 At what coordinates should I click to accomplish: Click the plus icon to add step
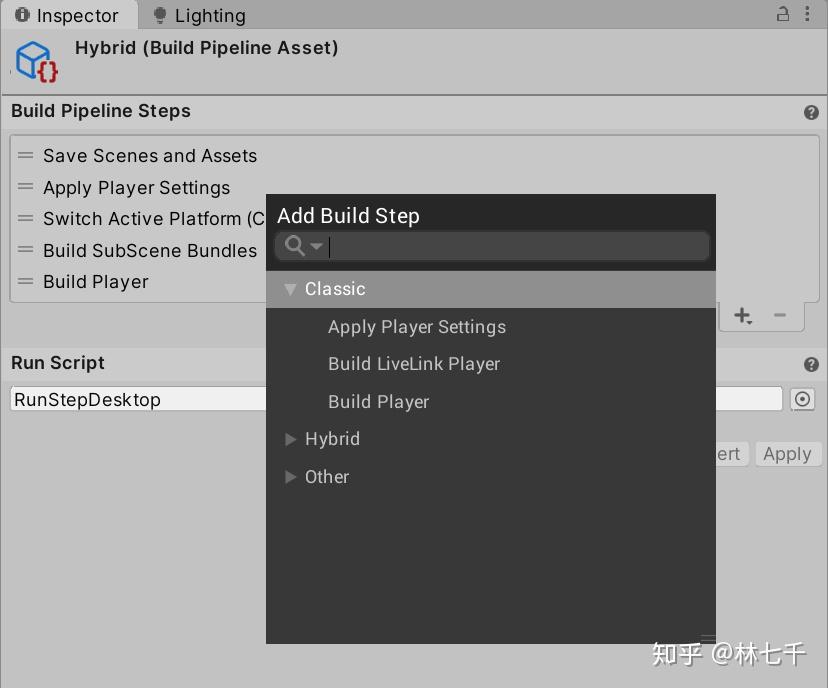[742, 315]
